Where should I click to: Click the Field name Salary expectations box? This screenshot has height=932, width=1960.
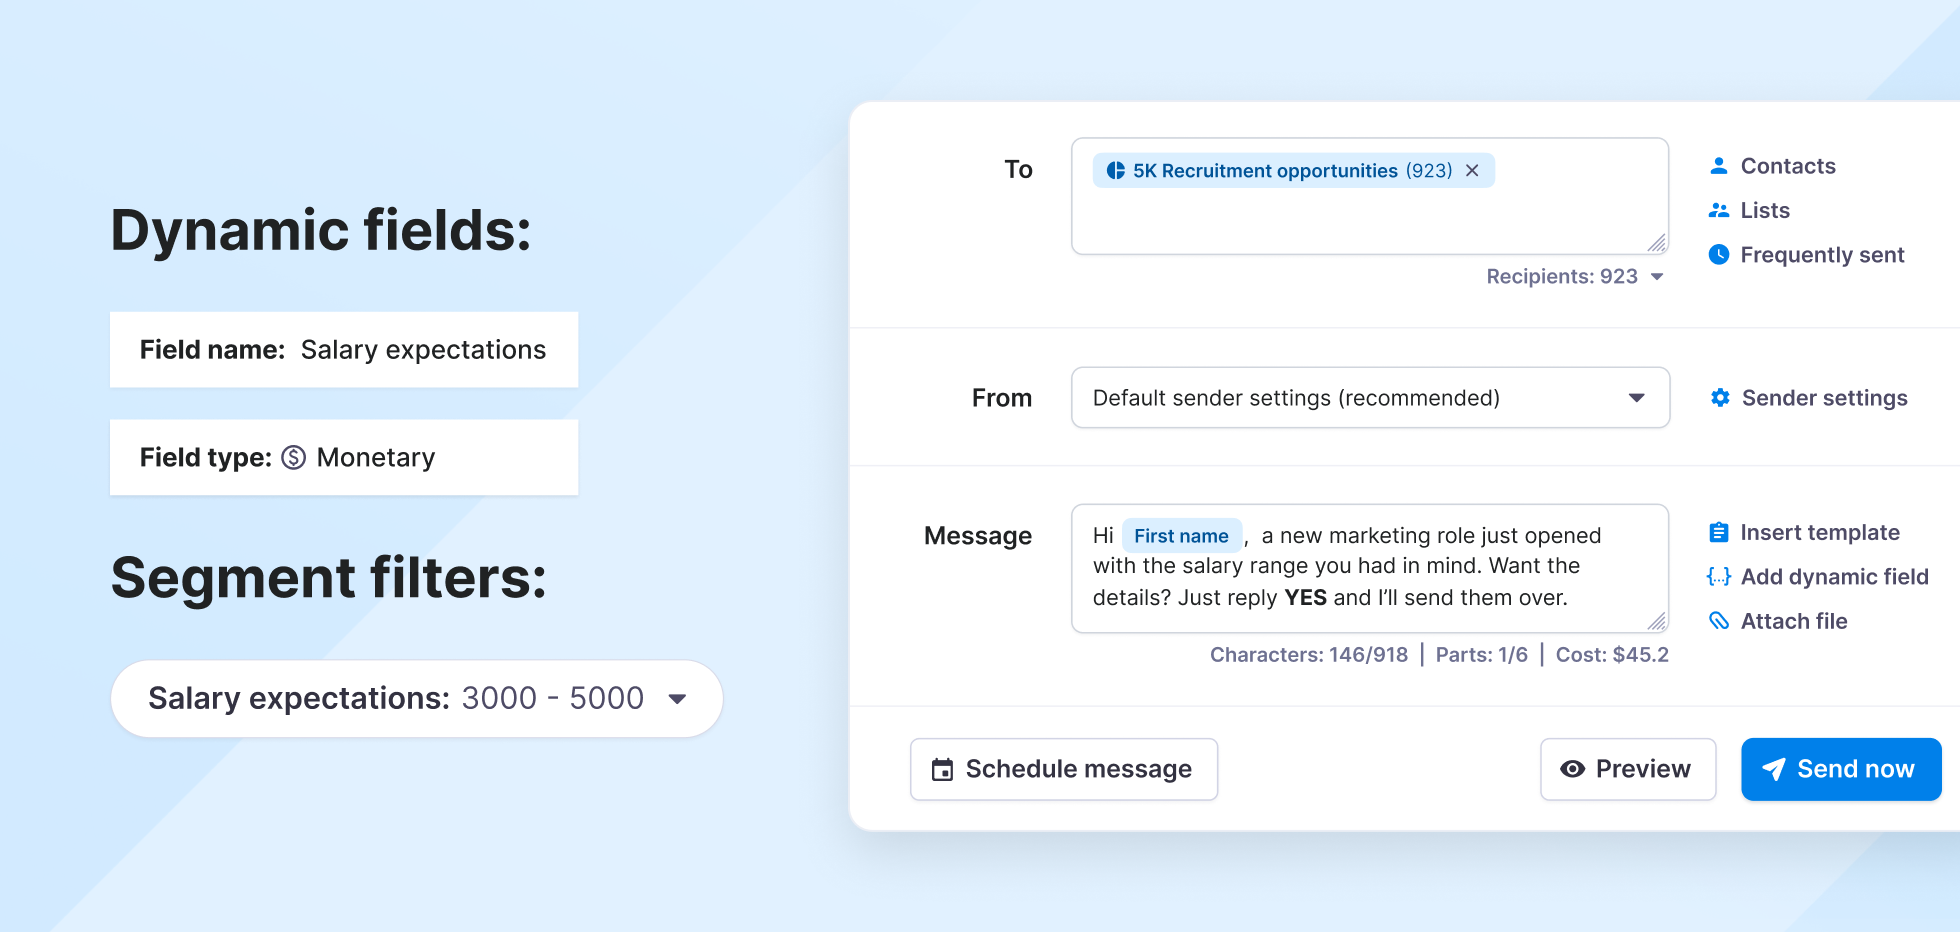[344, 350]
